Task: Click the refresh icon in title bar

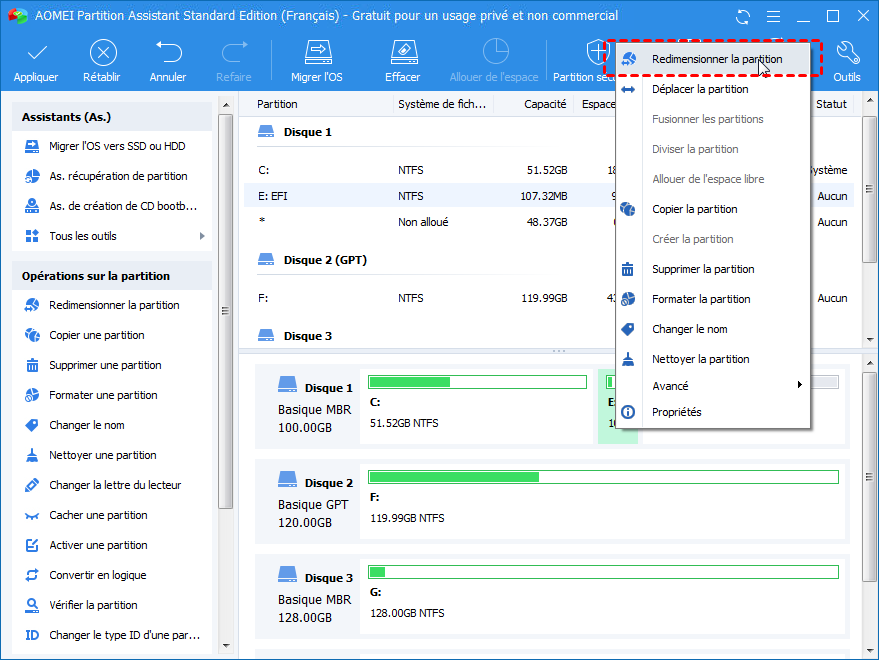Action: click(x=742, y=17)
